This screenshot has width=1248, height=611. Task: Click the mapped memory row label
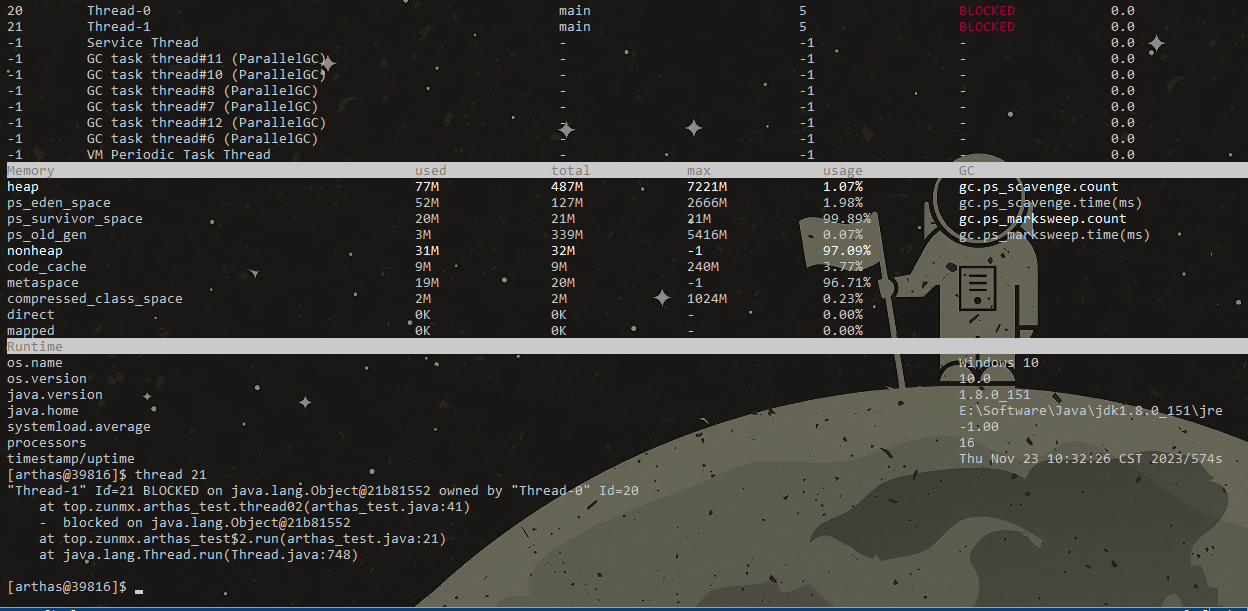pos(31,331)
